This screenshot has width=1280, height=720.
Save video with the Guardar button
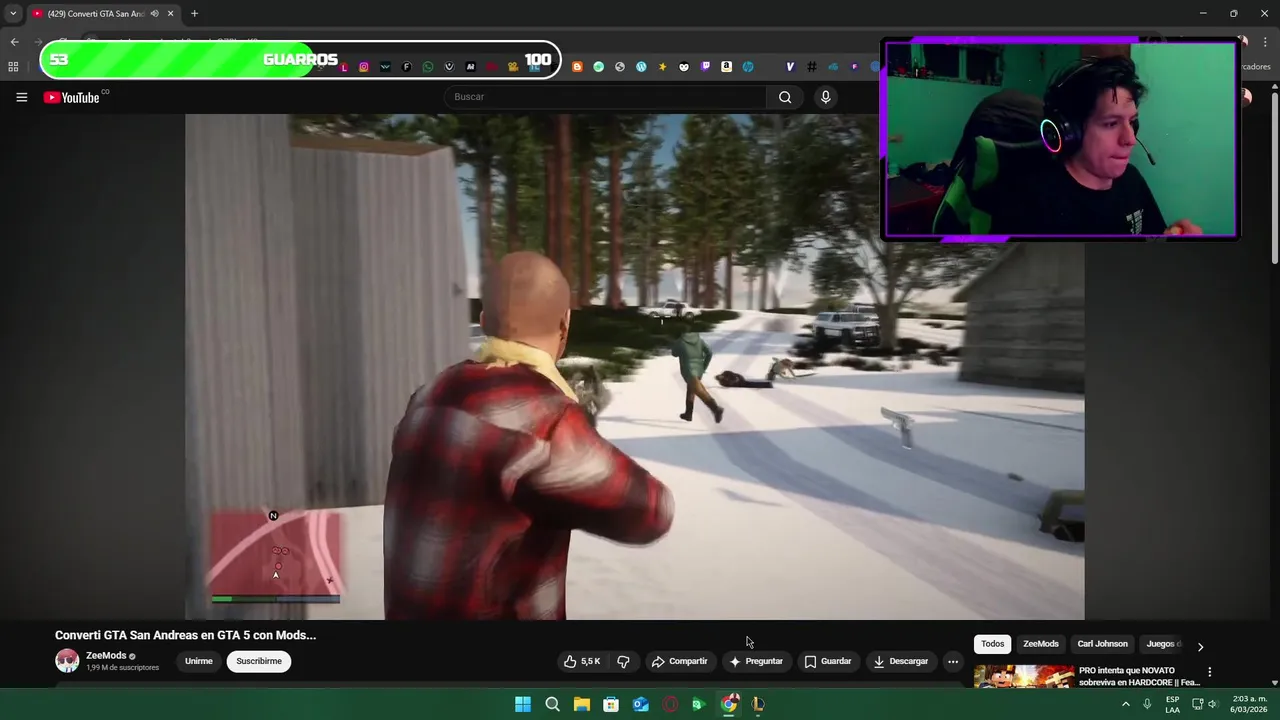click(828, 661)
